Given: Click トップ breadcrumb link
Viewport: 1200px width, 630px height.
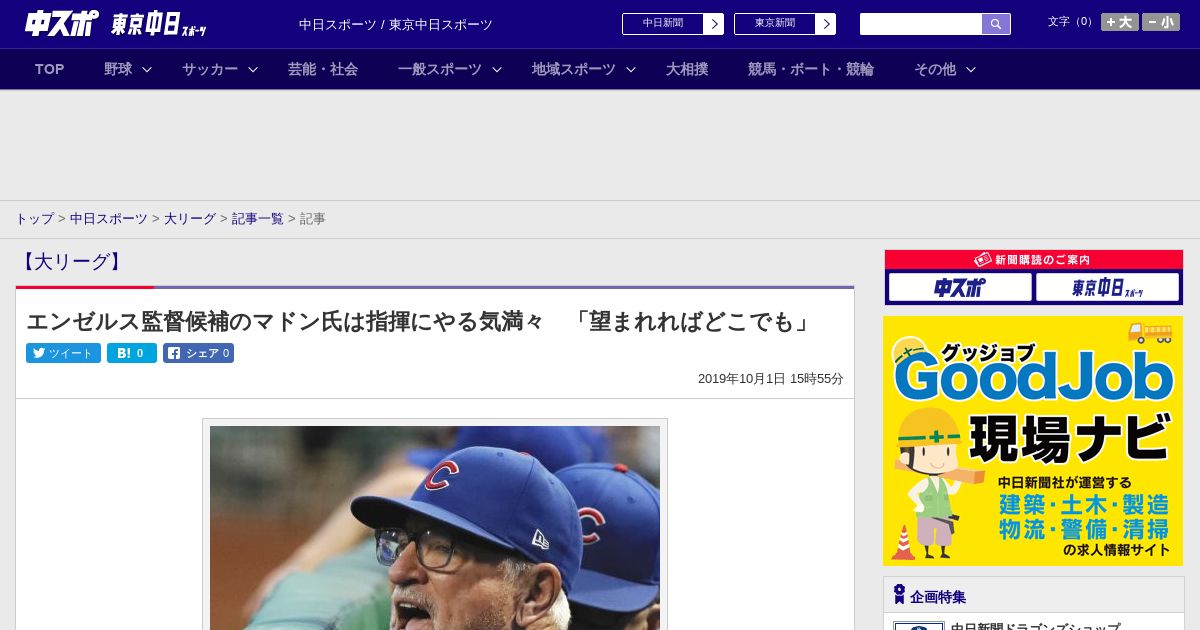Looking at the screenshot, I should tap(34, 218).
